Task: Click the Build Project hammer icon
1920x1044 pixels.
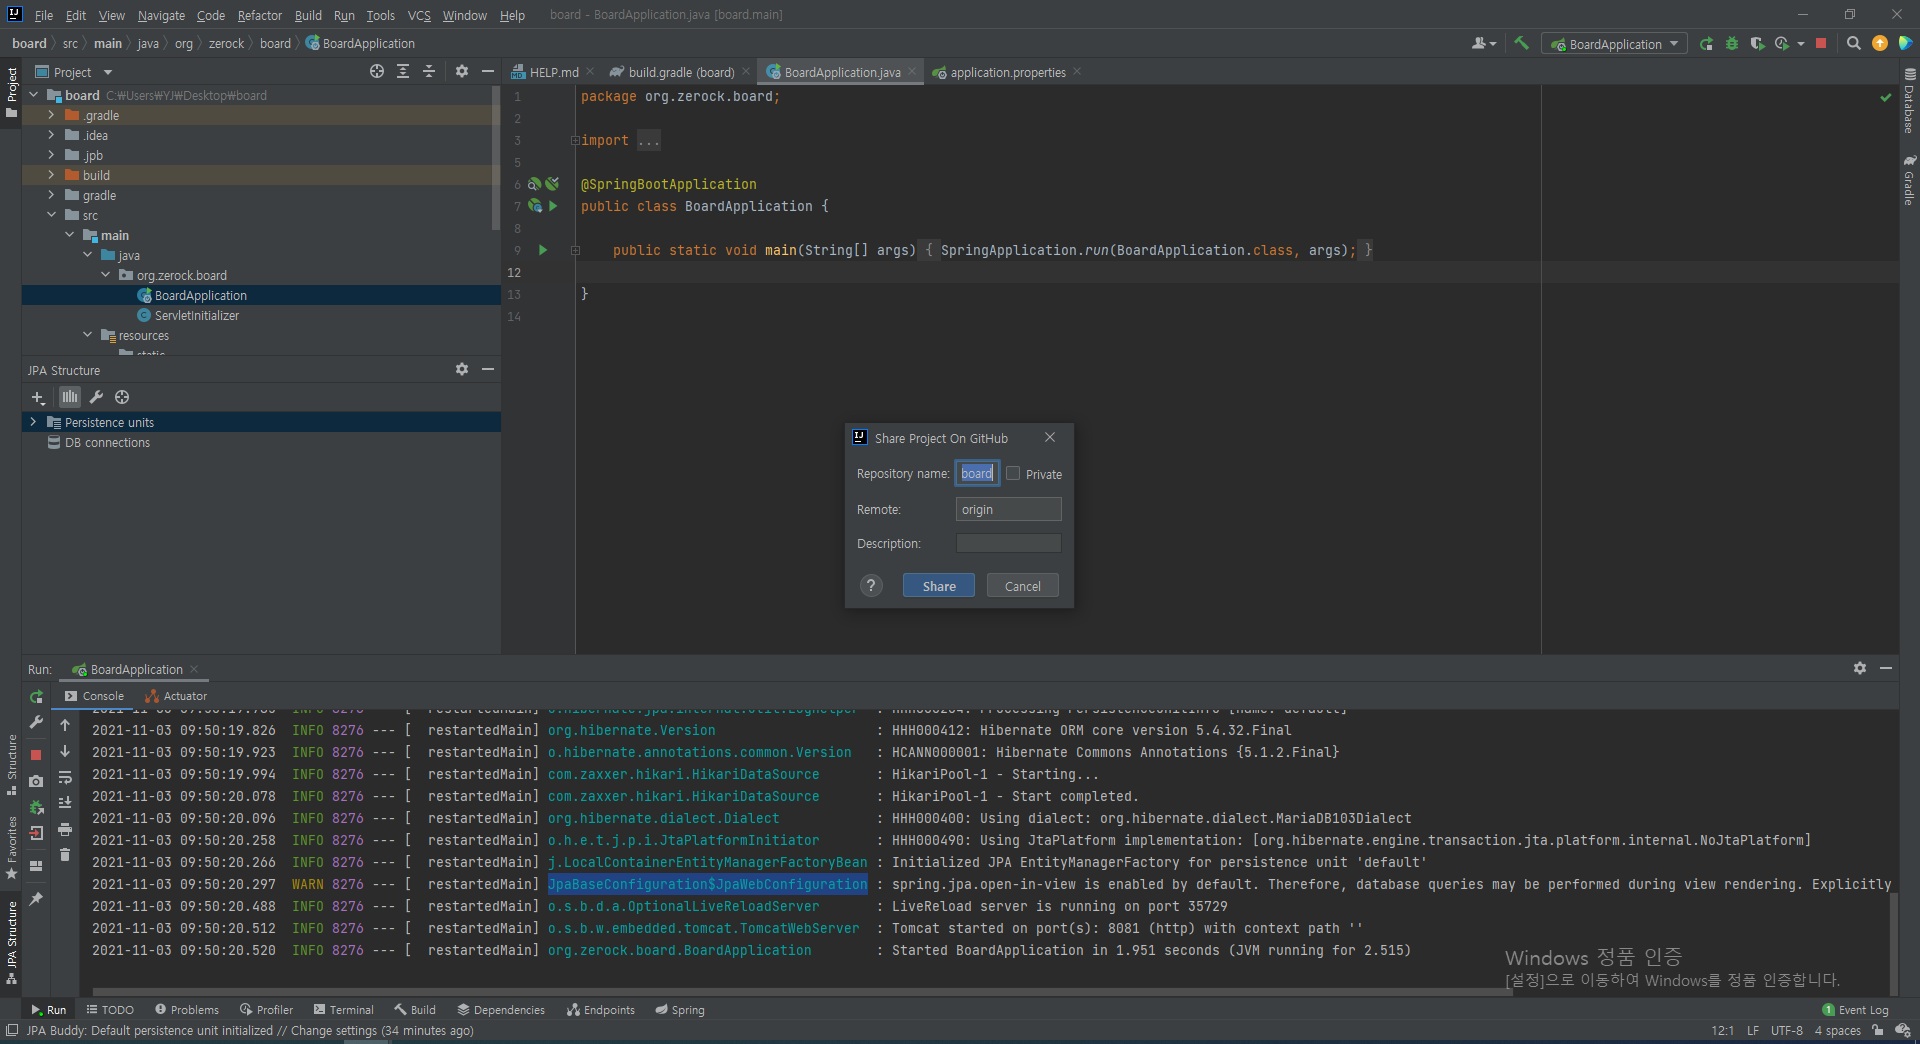Action: 1521,43
